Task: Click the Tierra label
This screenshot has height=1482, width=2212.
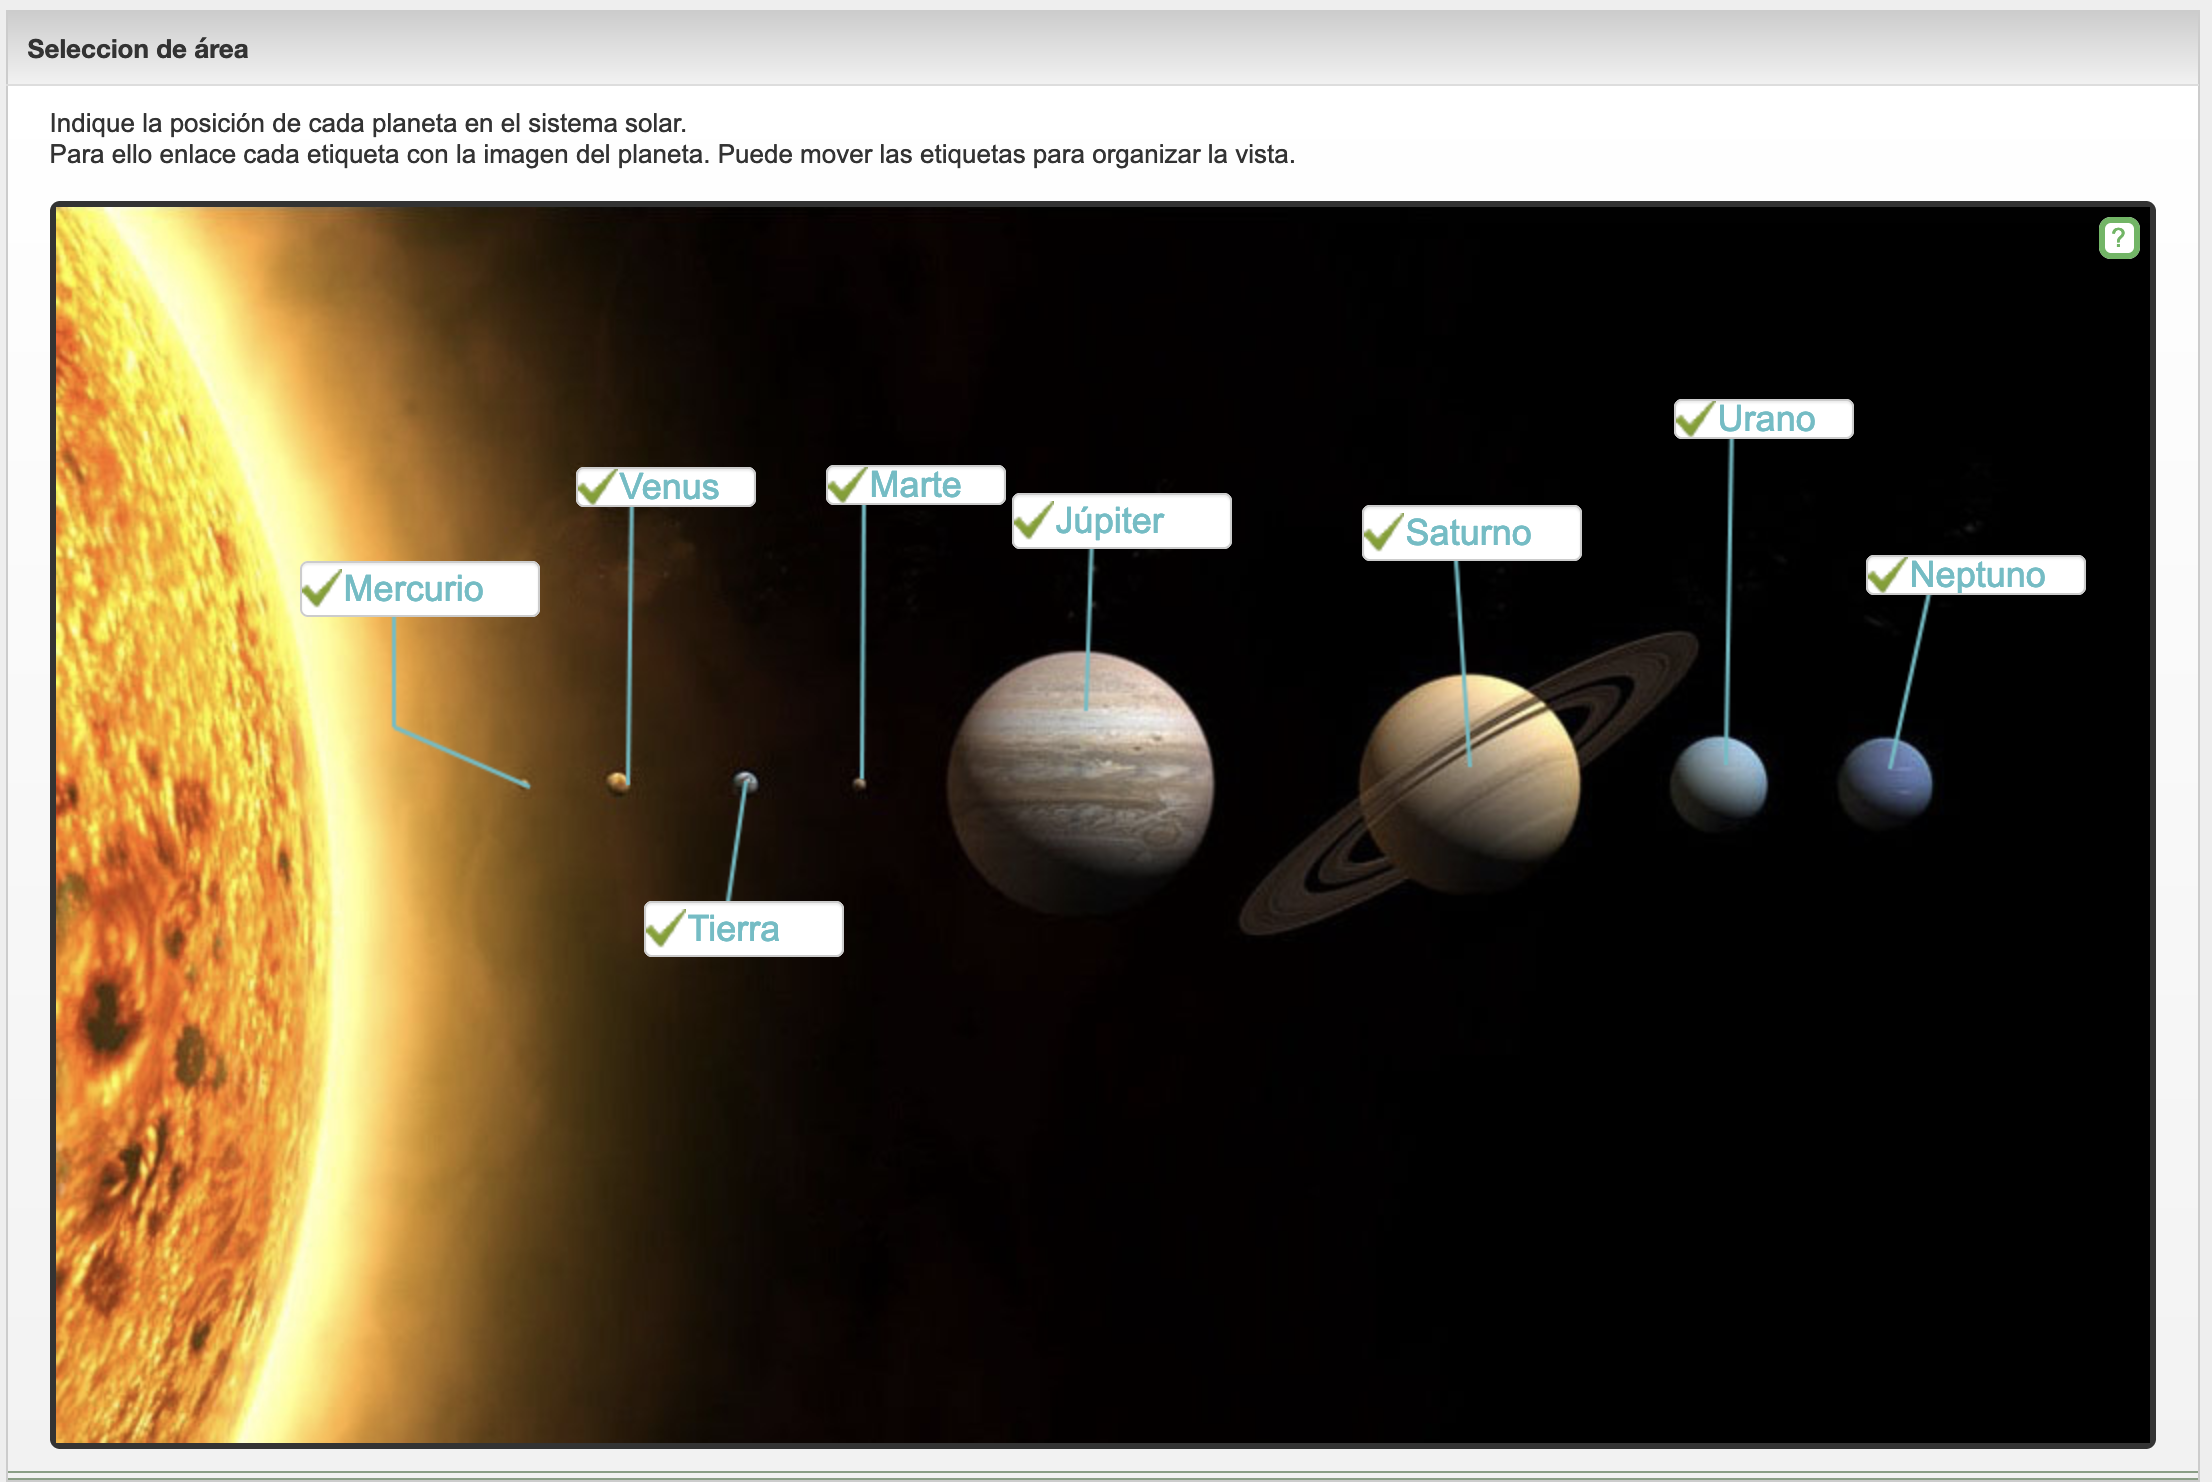Action: [744, 929]
